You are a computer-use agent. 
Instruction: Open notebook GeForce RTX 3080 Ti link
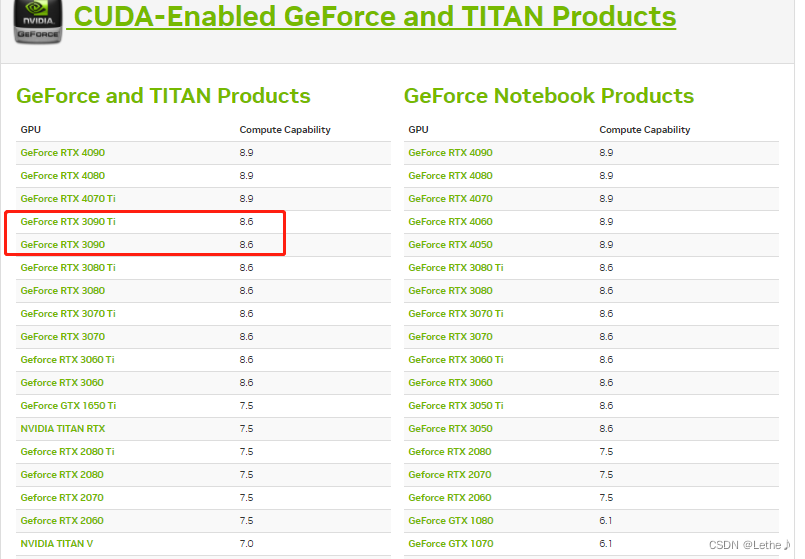pyautogui.click(x=456, y=268)
